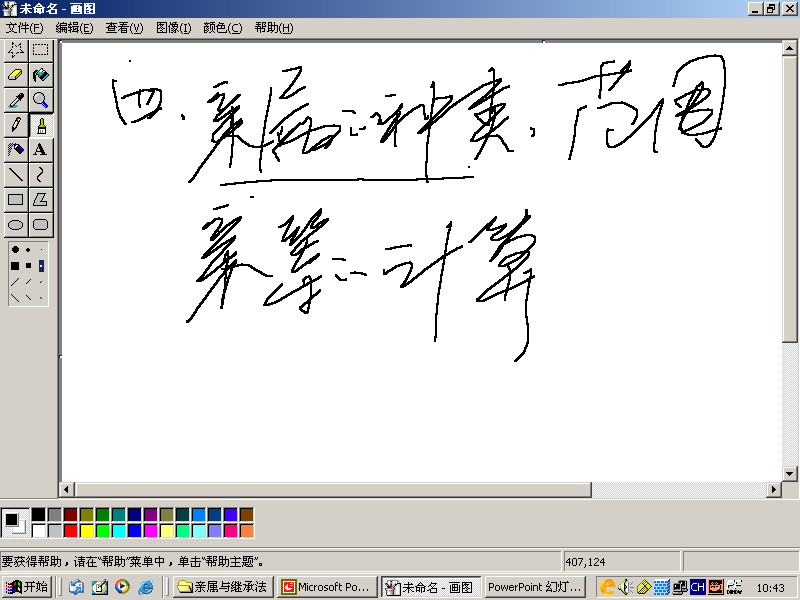Select the Eraser tool
800x600 pixels.
pyautogui.click(x=16, y=75)
